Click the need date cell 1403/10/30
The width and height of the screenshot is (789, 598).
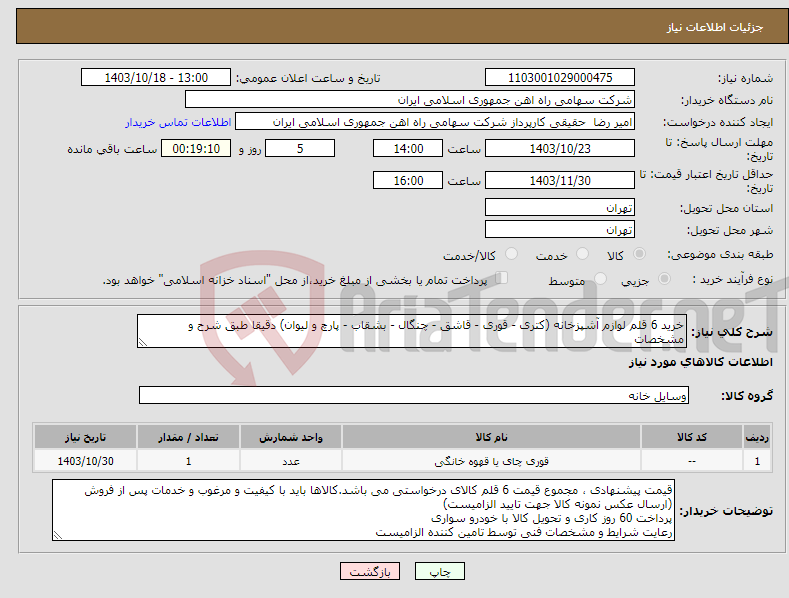pos(85,461)
